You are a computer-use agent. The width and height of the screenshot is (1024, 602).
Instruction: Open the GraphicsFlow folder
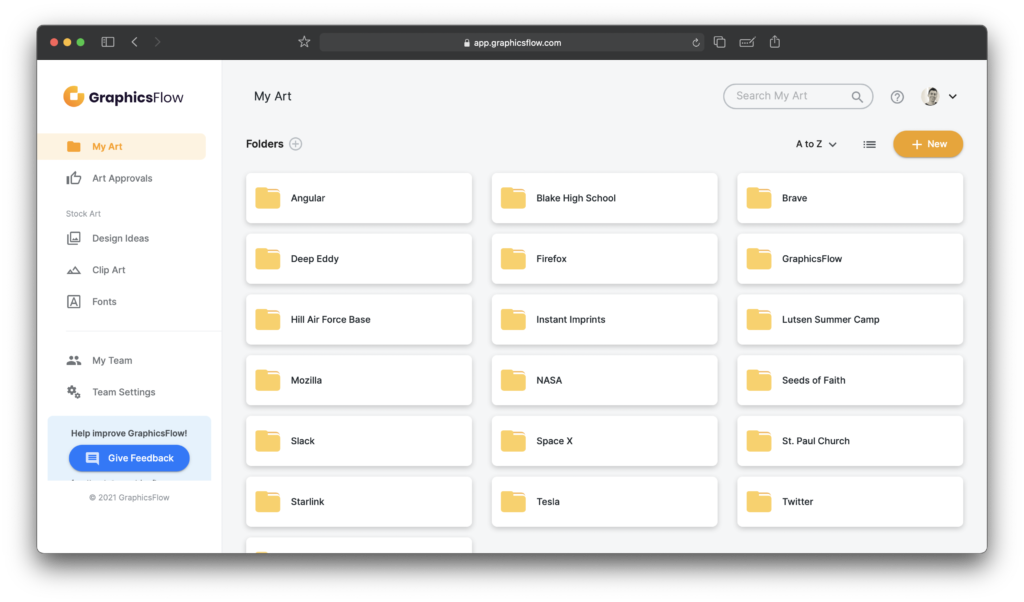click(x=850, y=259)
